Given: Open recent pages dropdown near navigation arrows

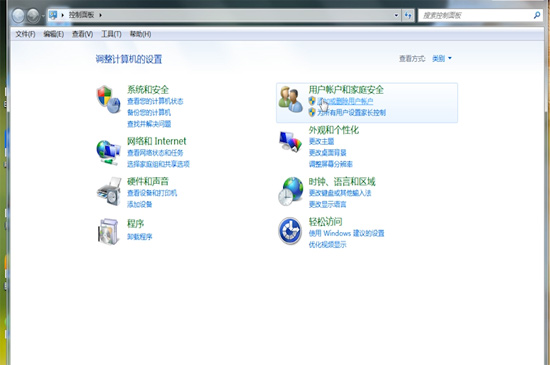Looking at the screenshot, I should (x=43, y=16).
